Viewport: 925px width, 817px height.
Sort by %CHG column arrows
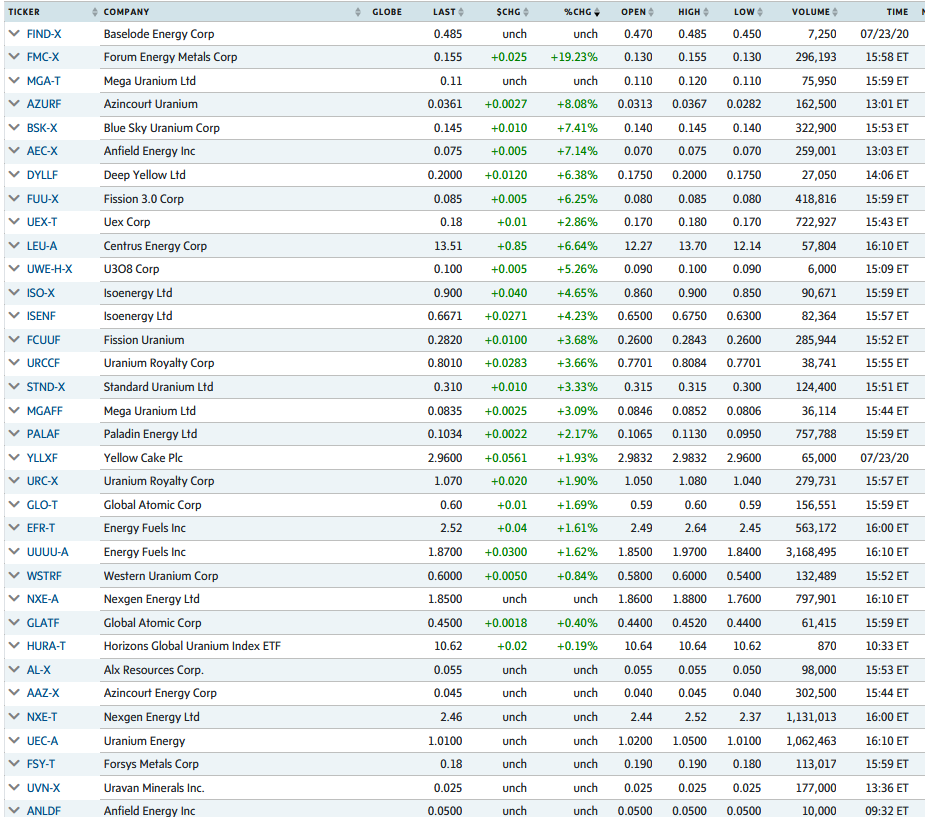pyautogui.click(x=597, y=12)
